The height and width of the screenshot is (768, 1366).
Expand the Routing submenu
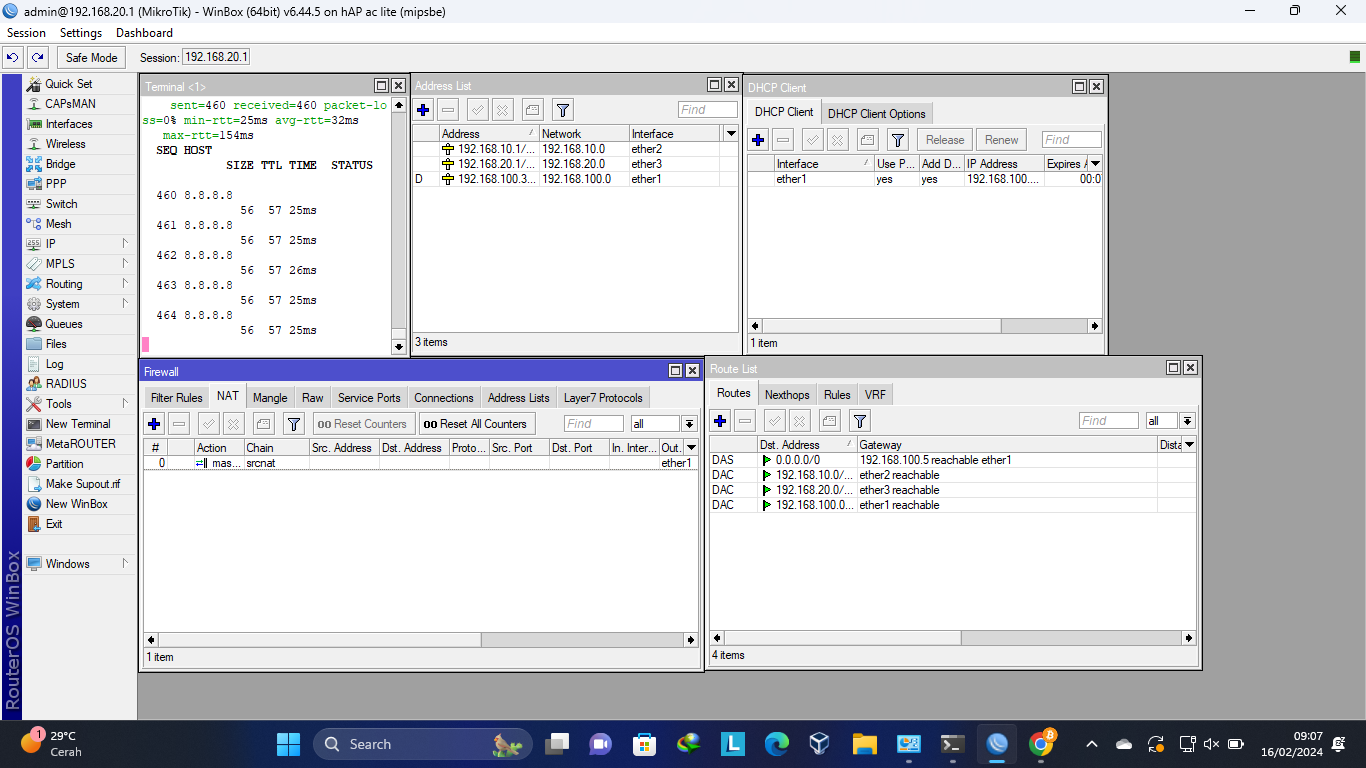79,284
